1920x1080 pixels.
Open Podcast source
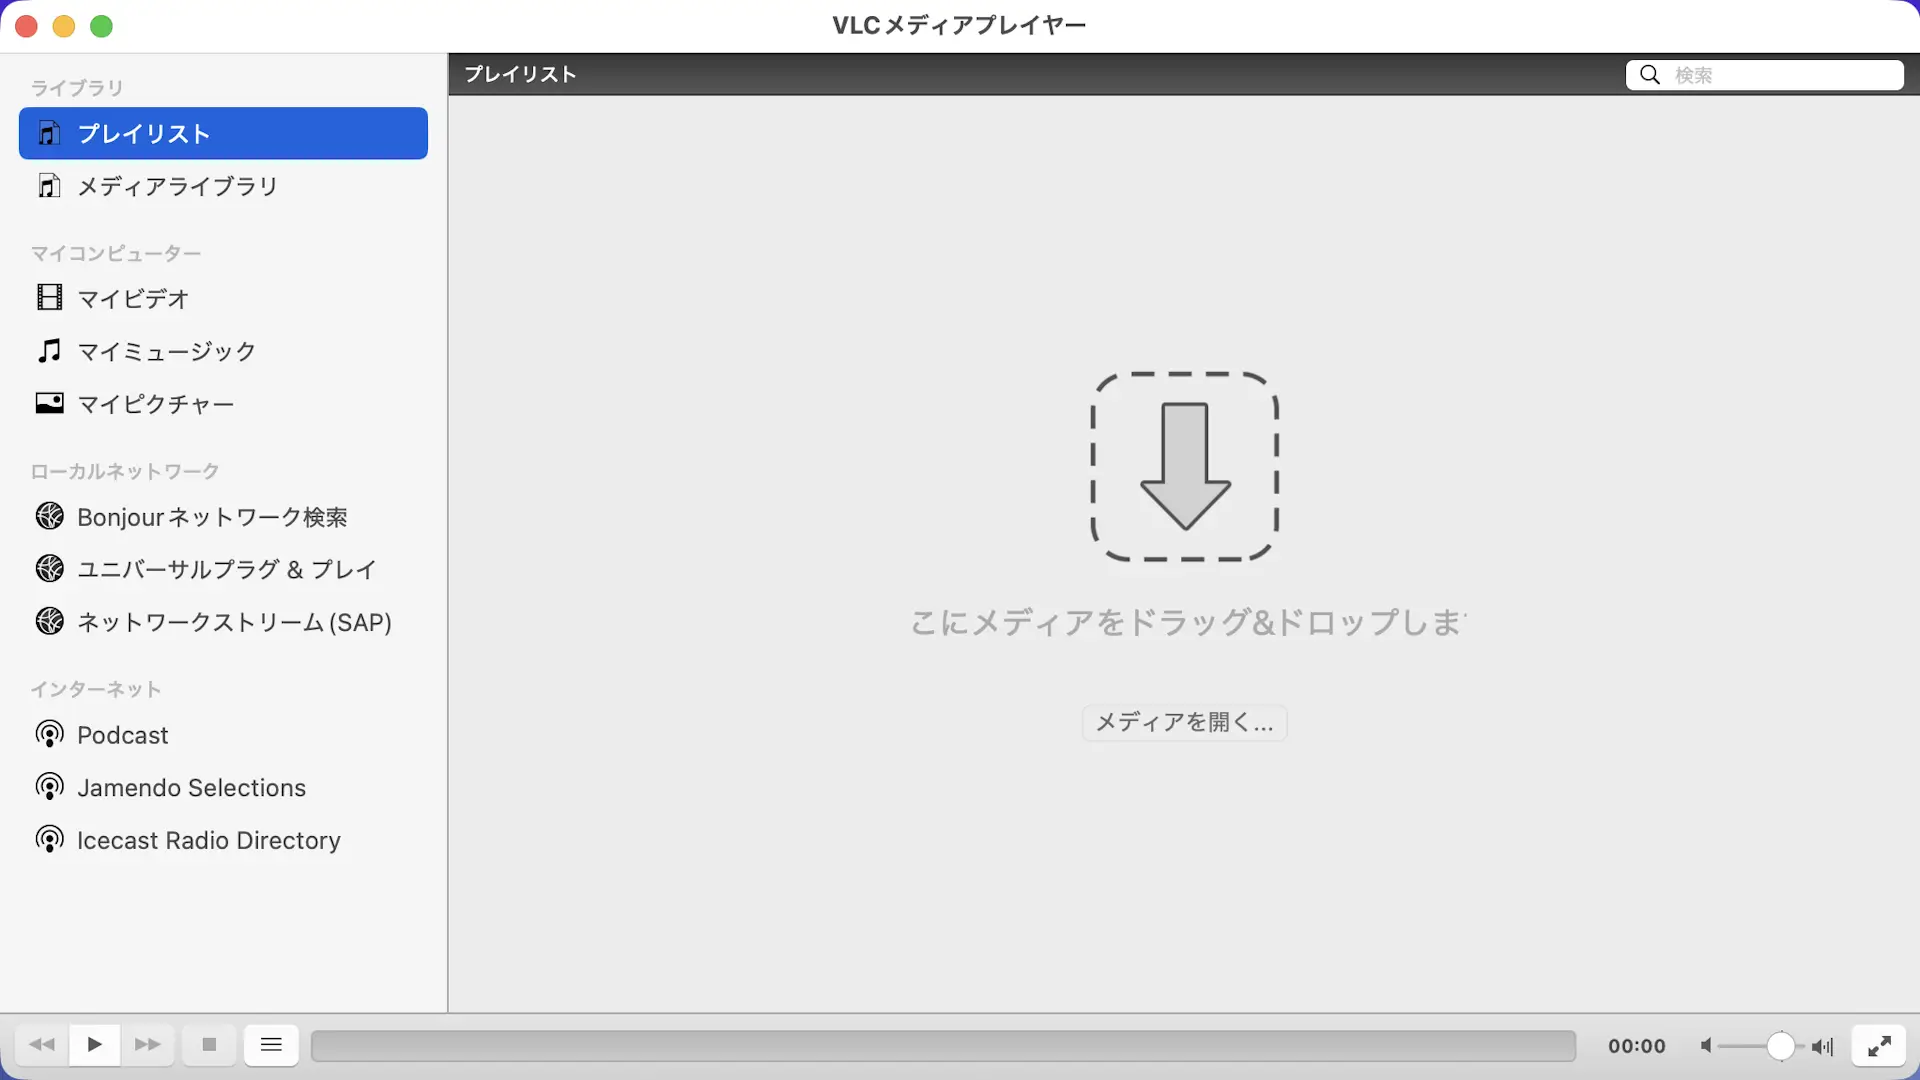click(x=223, y=735)
